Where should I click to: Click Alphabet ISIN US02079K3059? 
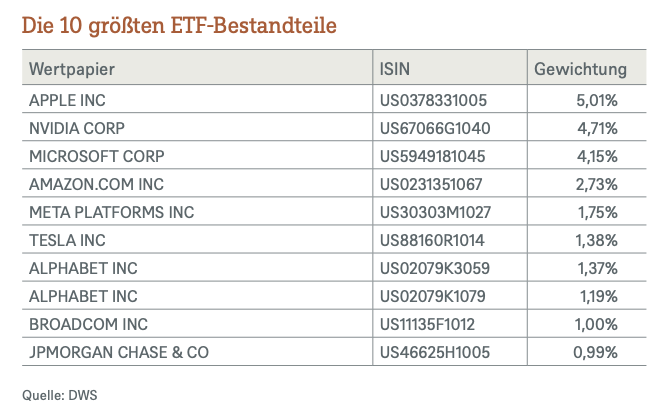tap(434, 268)
